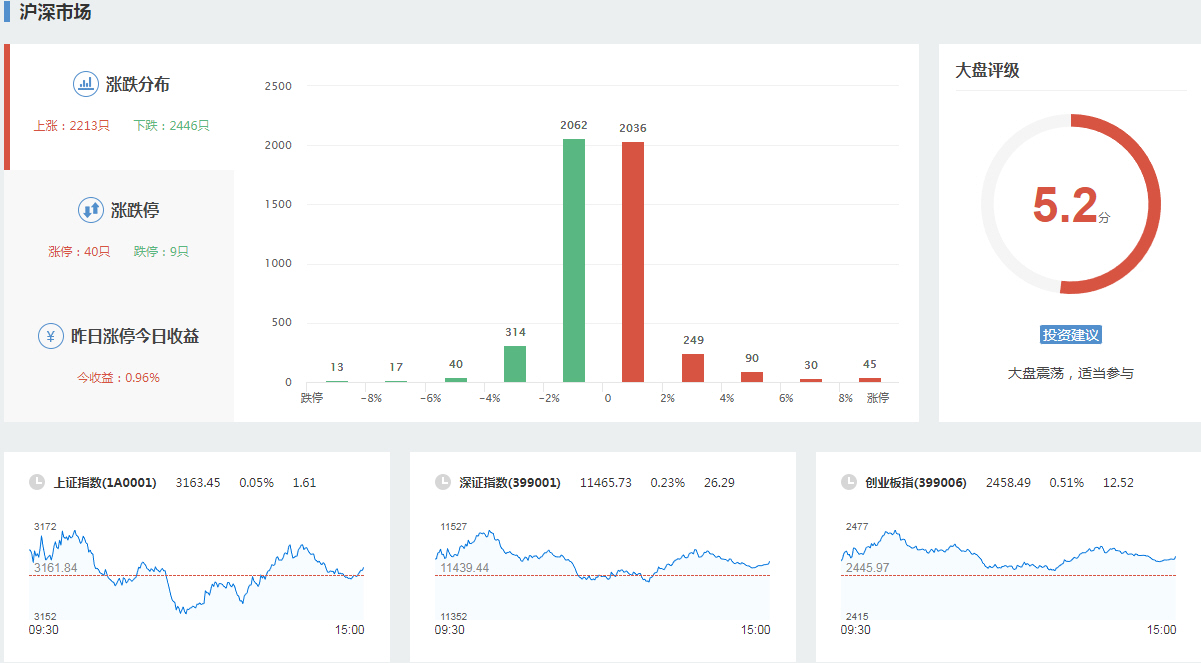The height and width of the screenshot is (663, 1201).
Task: Click the bar chart icon beside 涨跌分布
Action: (x=86, y=84)
